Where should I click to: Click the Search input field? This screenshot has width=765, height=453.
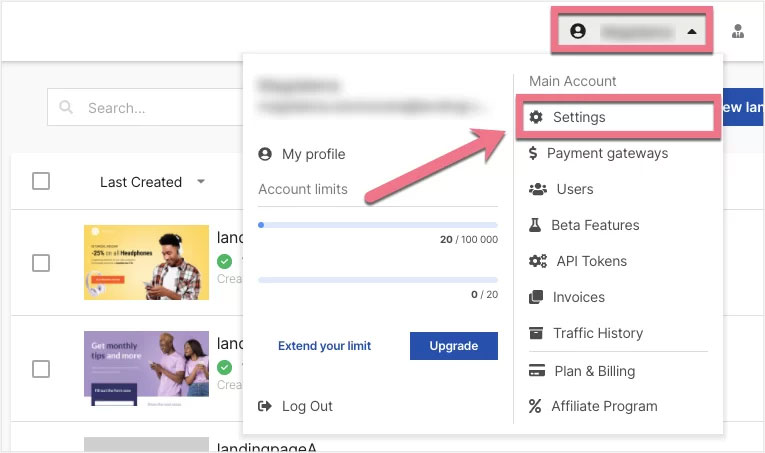[150, 108]
